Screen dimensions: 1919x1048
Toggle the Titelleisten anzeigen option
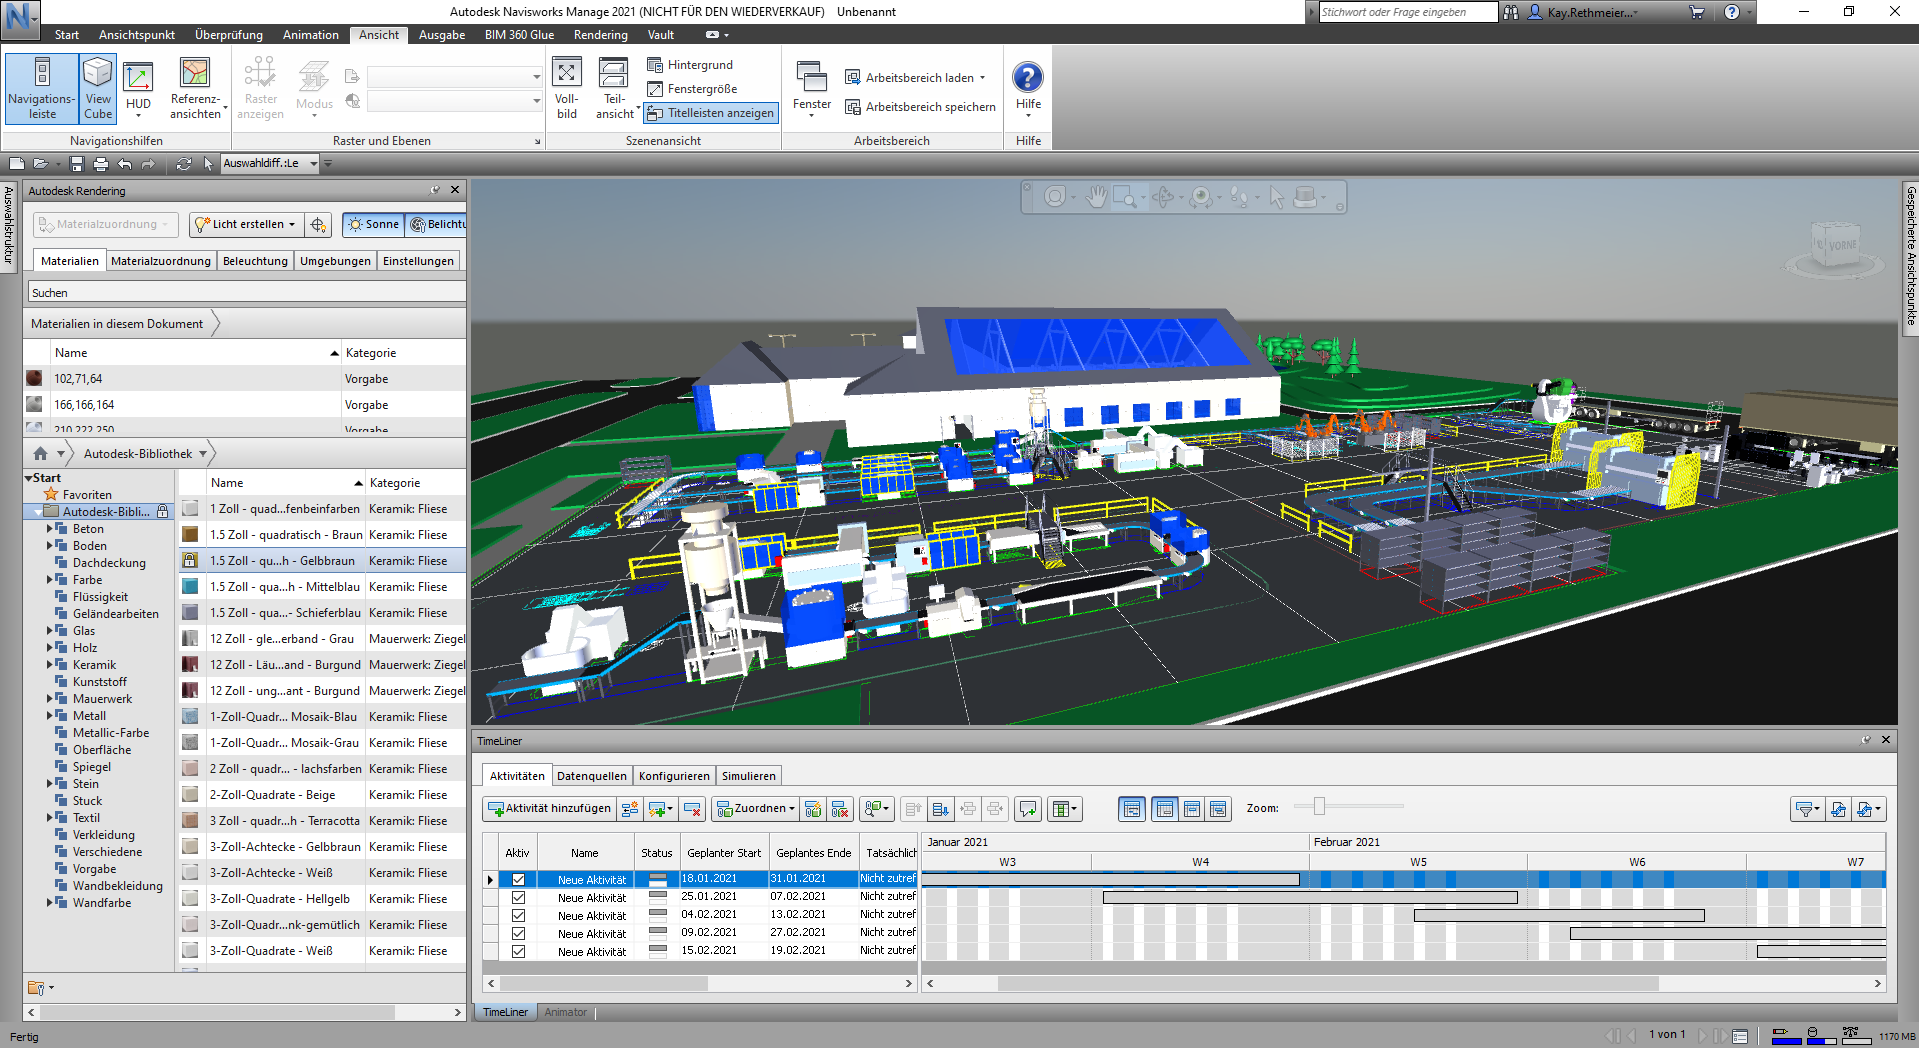710,113
